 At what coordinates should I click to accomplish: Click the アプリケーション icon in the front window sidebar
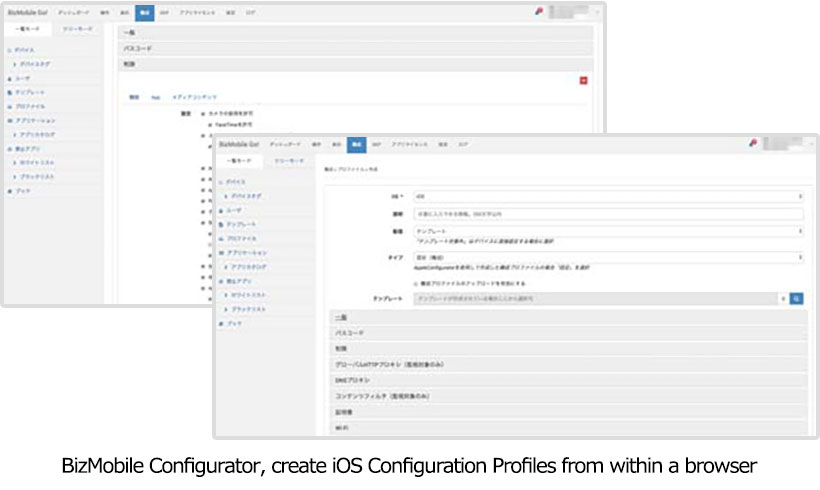(x=221, y=253)
